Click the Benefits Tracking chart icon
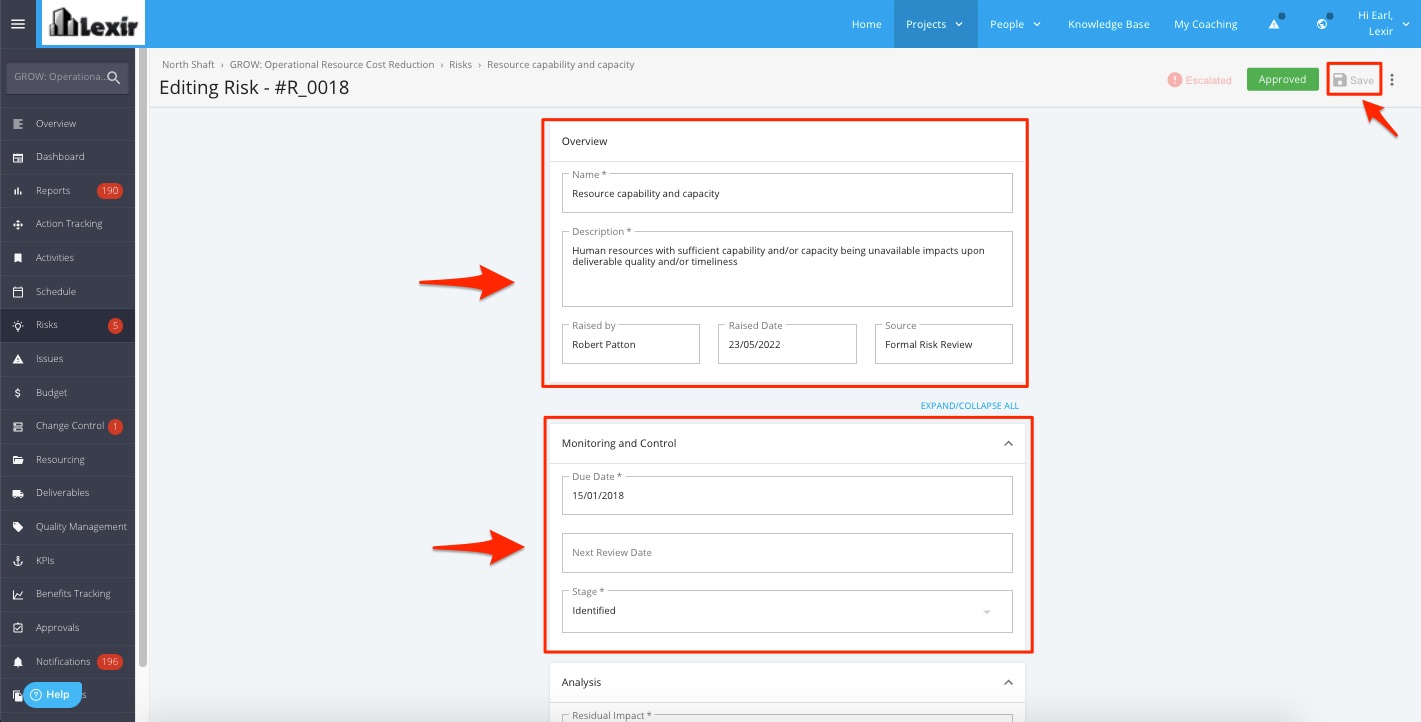This screenshot has width=1421, height=722. [18, 594]
